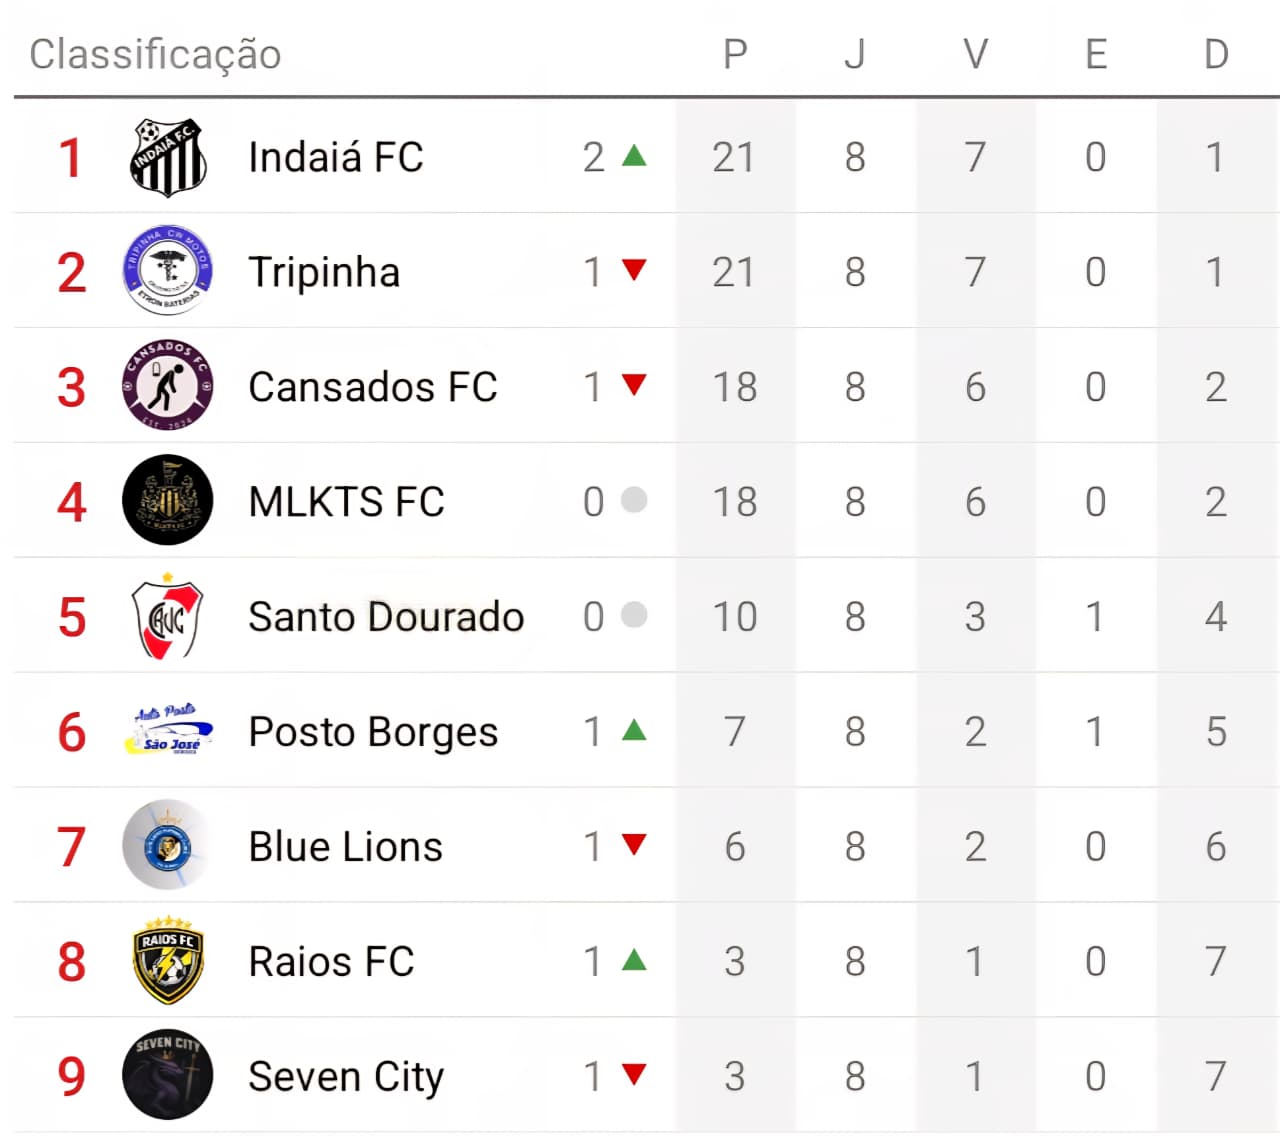Sort by the V wins column header
1280x1137 pixels.
click(976, 54)
